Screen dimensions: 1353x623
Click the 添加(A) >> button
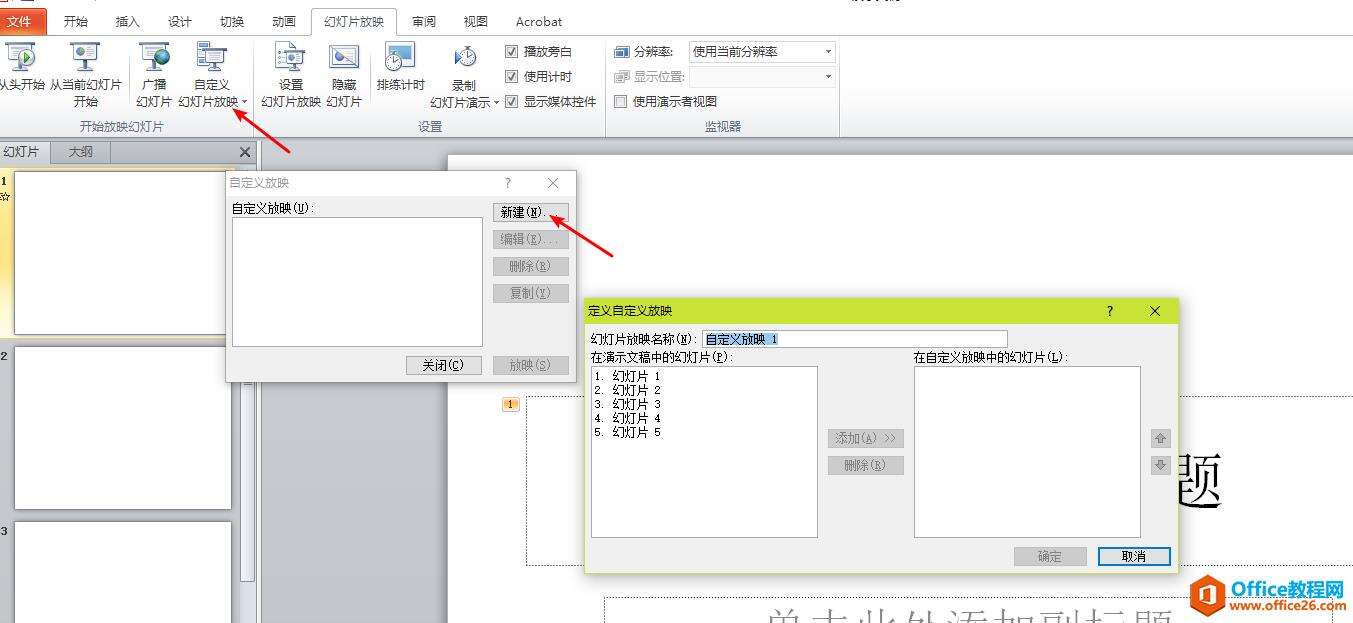[866, 438]
